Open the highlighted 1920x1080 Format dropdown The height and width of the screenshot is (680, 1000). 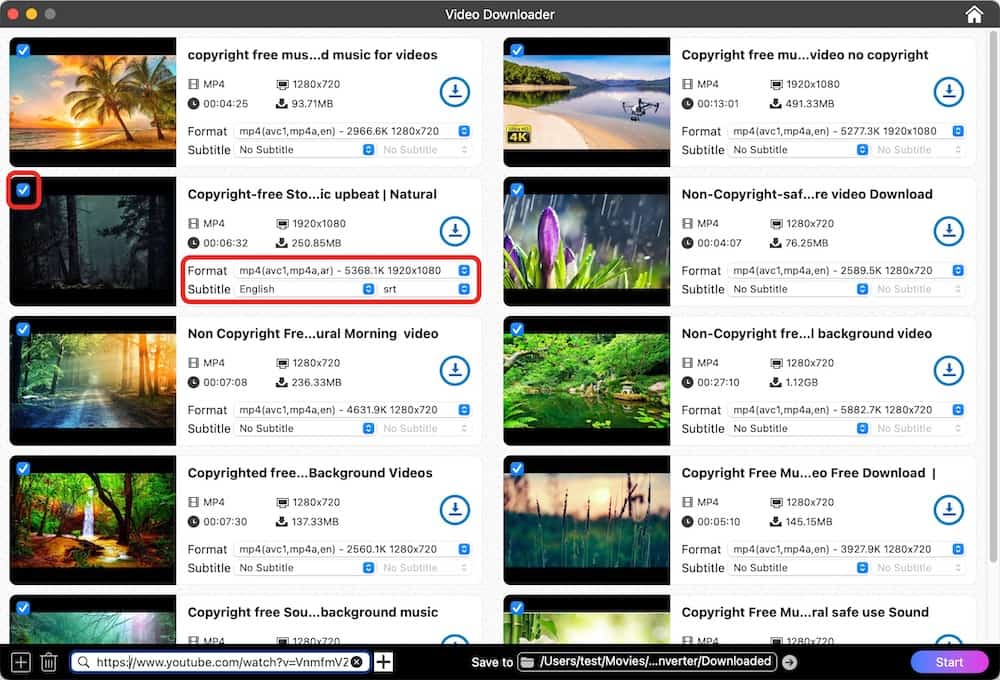462,270
